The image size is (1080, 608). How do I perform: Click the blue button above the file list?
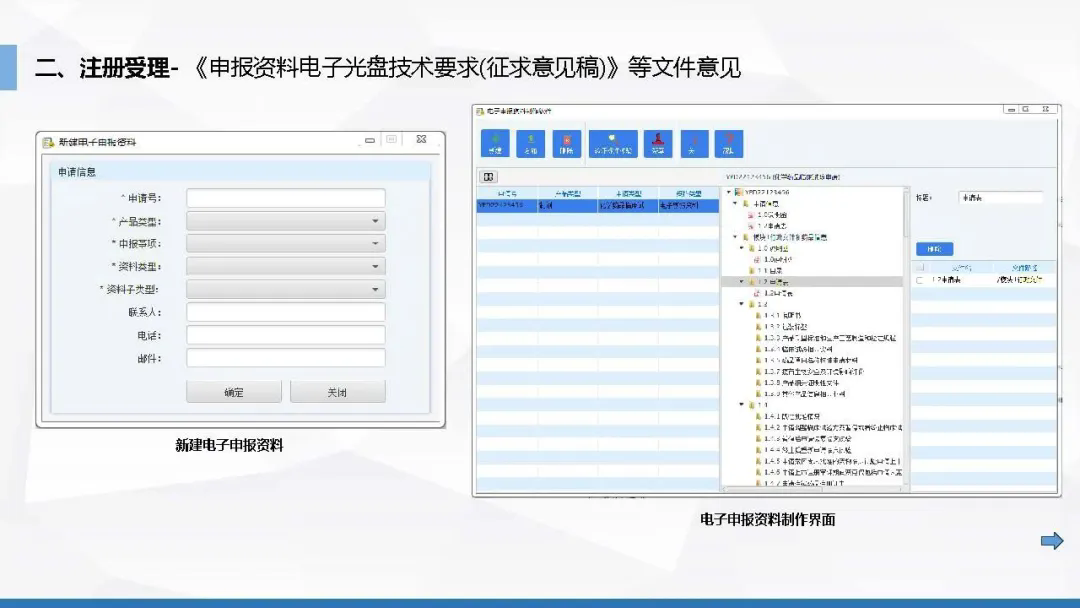pyautogui.click(x=934, y=249)
